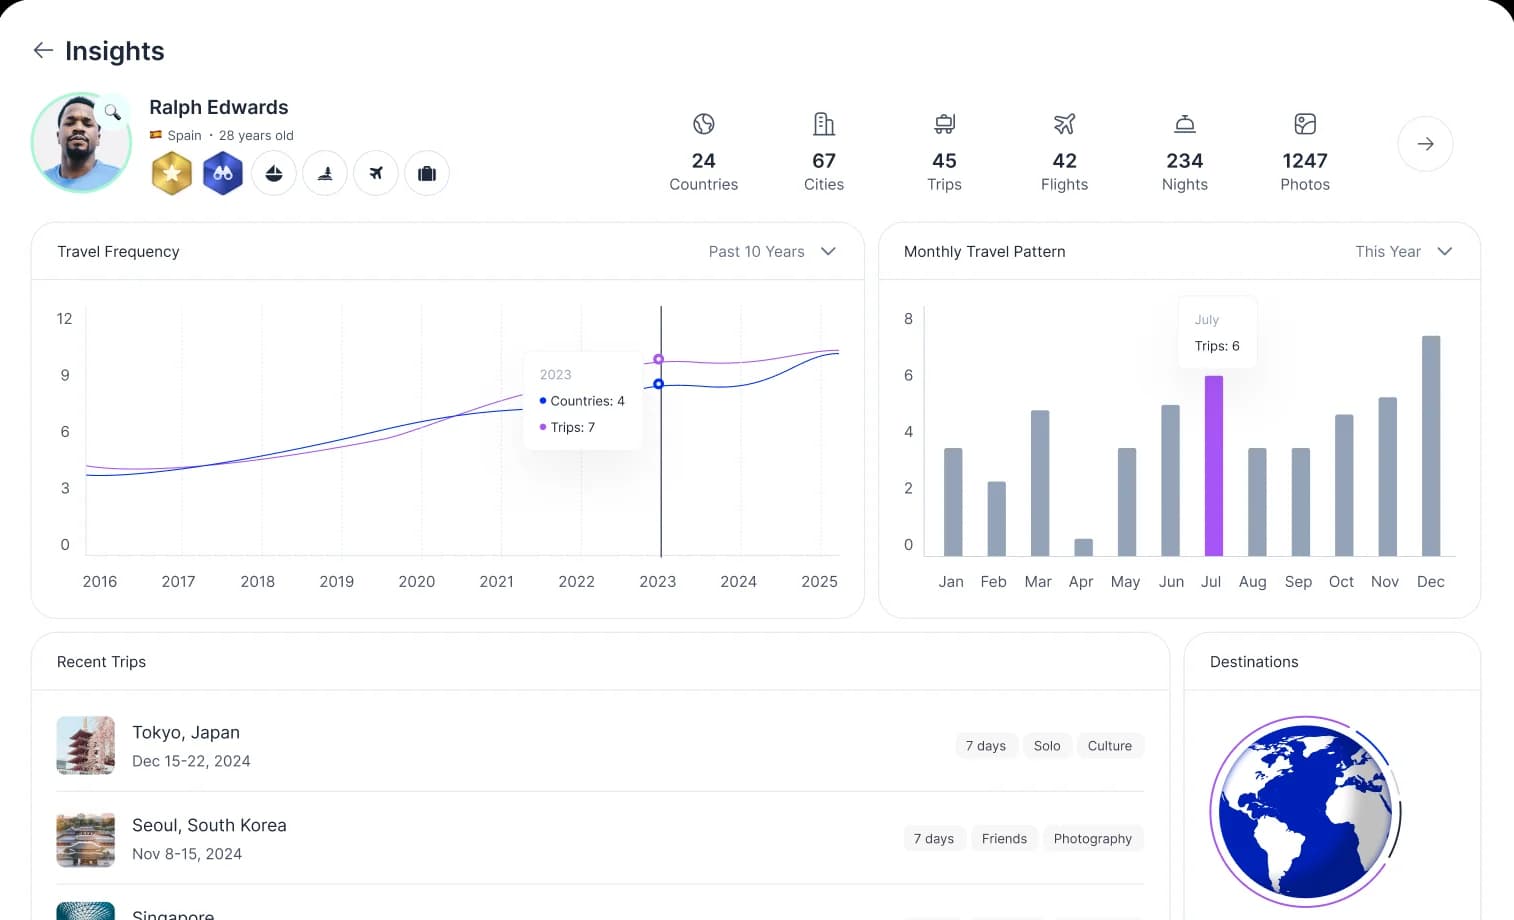The width and height of the screenshot is (1514, 920).
Task: Click the Flights plane icon
Action: [1064, 124]
